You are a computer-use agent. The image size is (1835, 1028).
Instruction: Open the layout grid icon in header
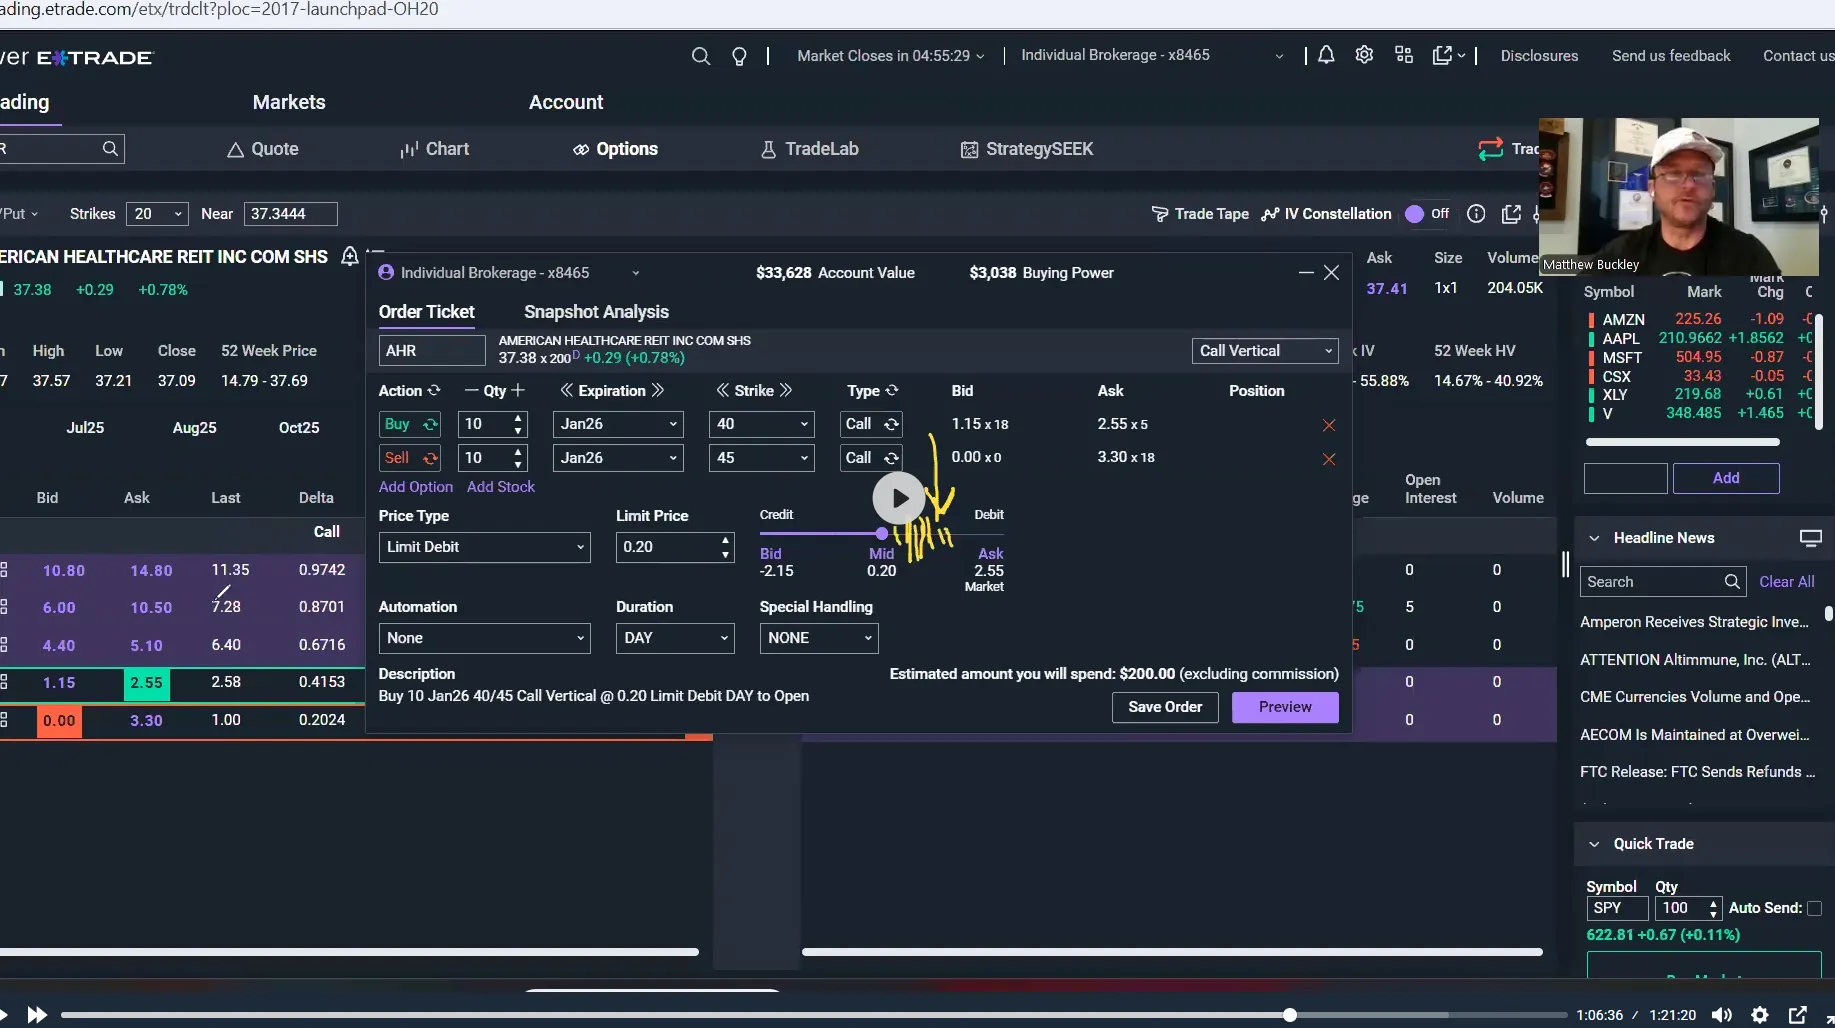[x=1404, y=55]
